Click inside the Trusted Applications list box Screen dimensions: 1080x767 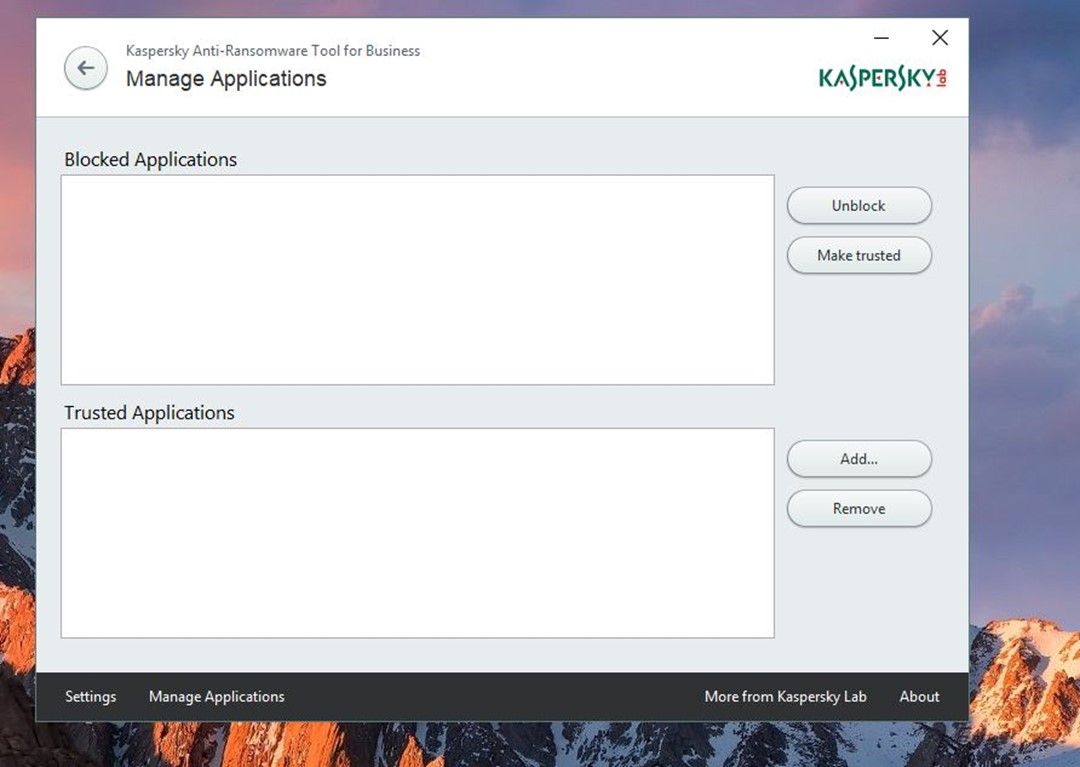[417, 533]
